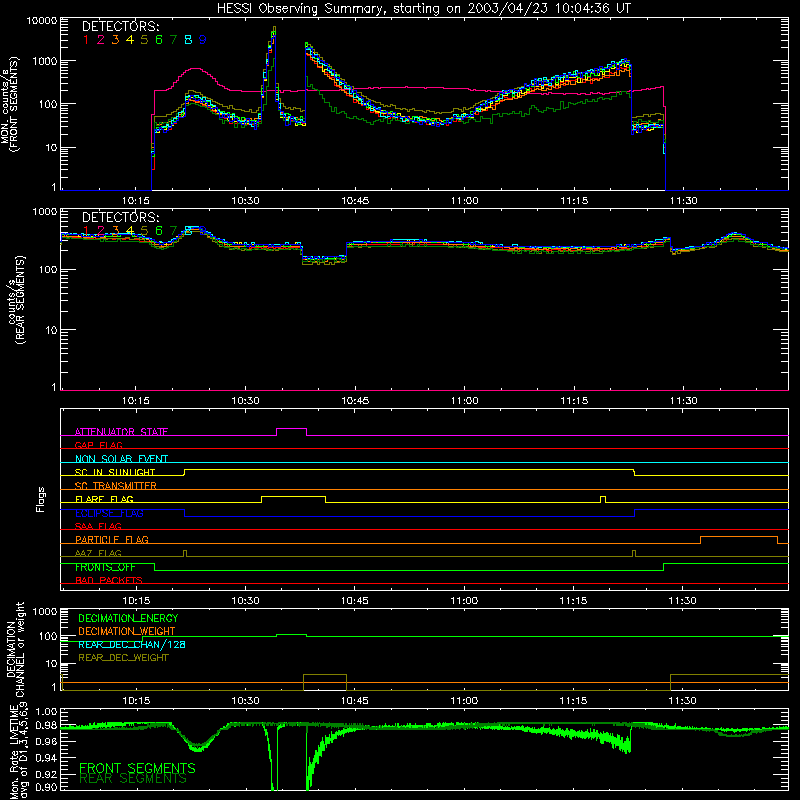Click the short flare flag blip near 11:19
Image resolution: width=800 pixels, height=800 pixels.
(x=603, y=498)
